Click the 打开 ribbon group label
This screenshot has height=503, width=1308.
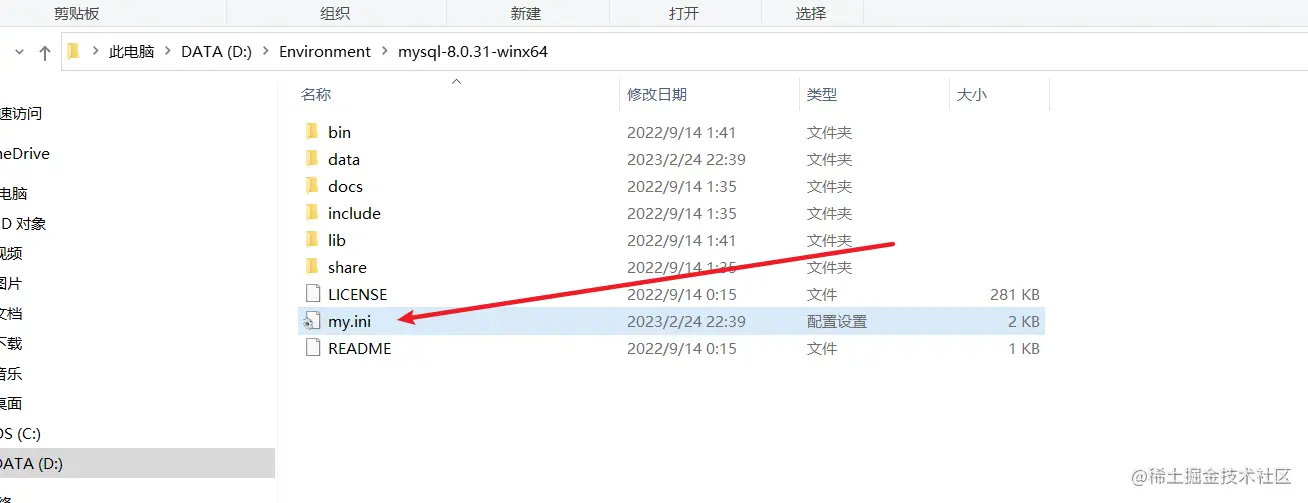[684, 13]
